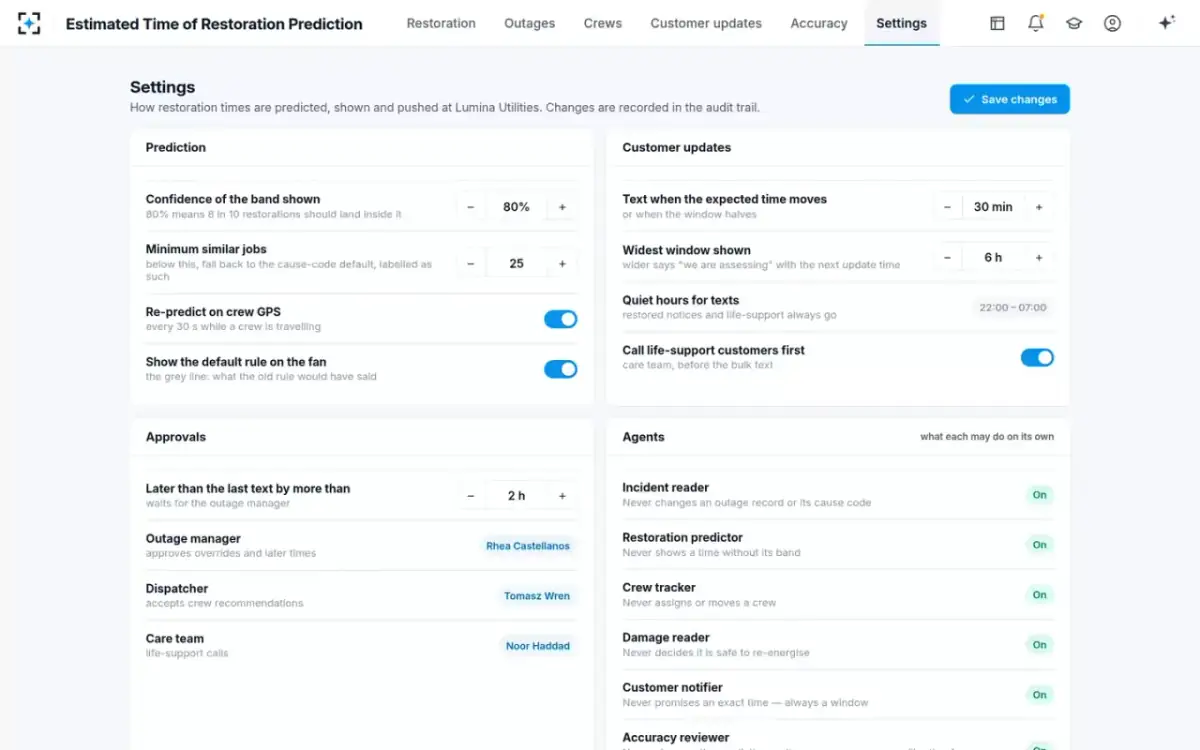Open user account profile icon
Viewport: 1200px width, 750px height.
pos(1112,23)
